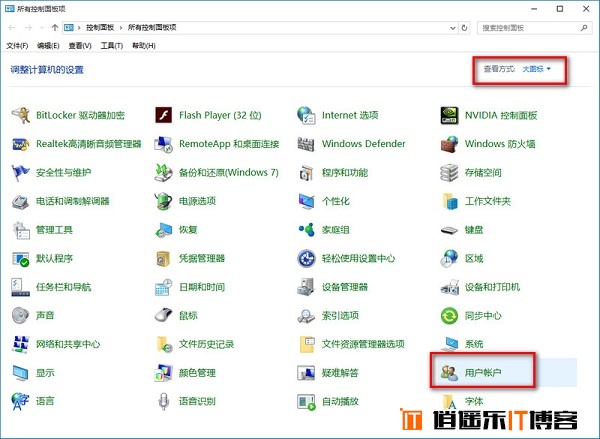Open 同步中心 green icon
This screenshot has width=600, height=439.
[x=449, y=316]
